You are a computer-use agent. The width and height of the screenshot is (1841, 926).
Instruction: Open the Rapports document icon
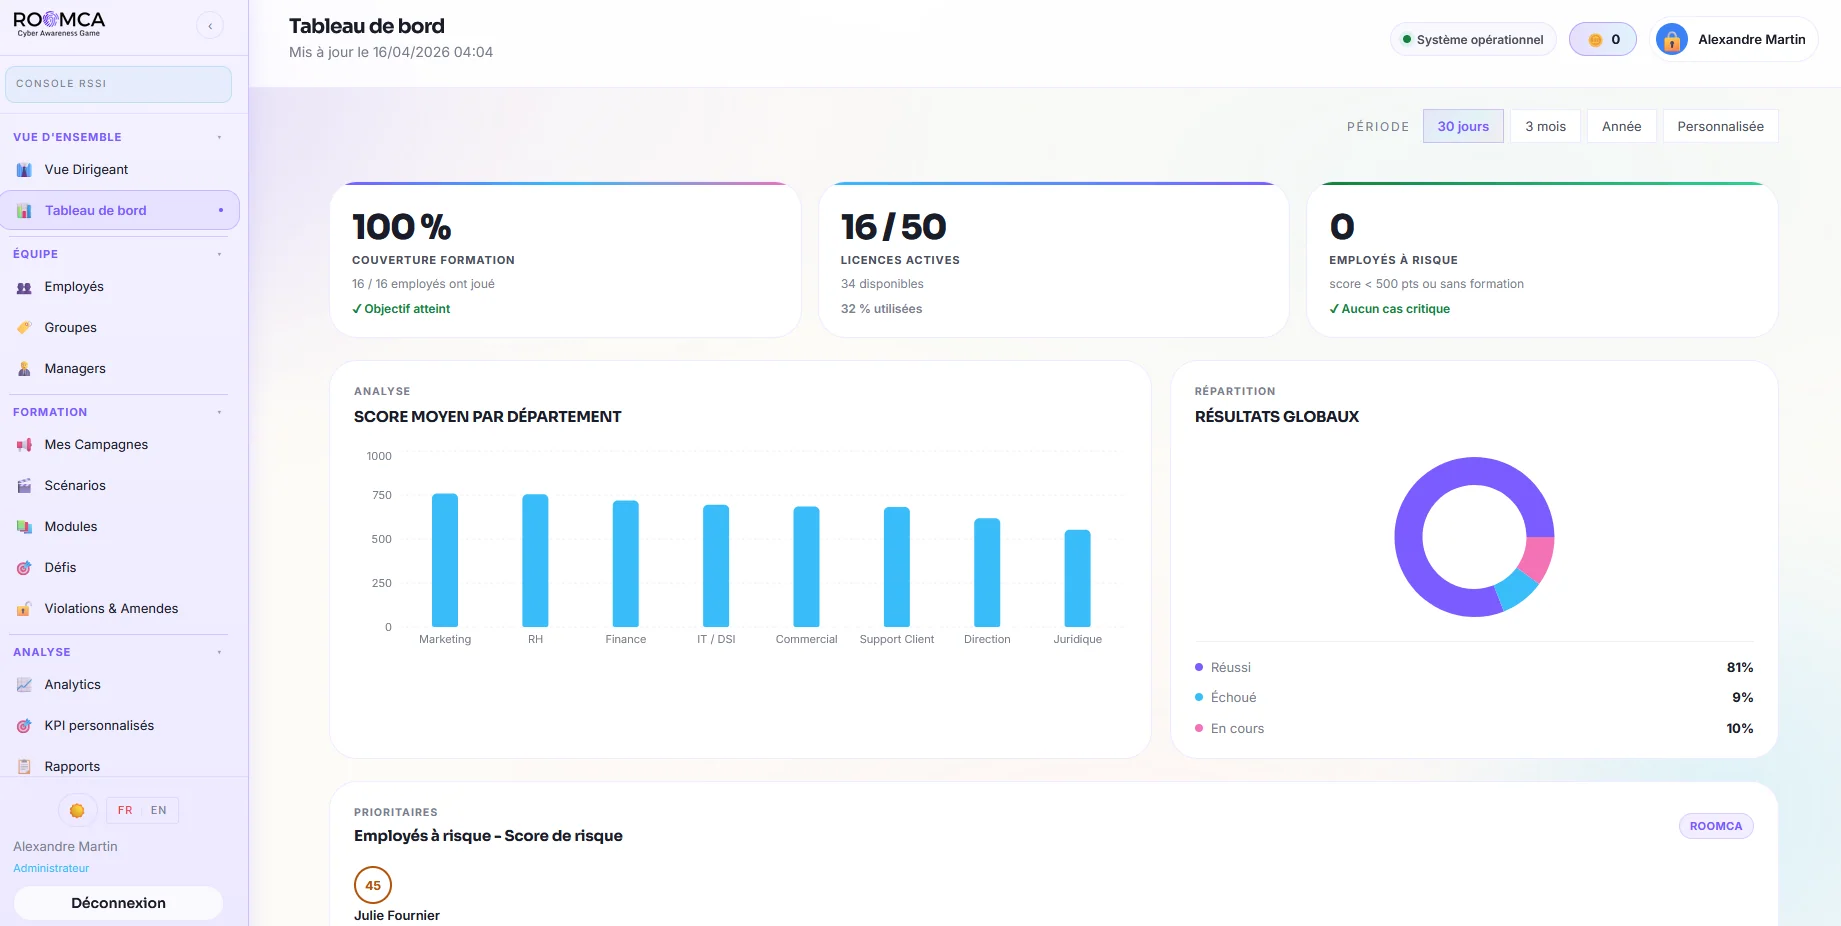point(24,767)
